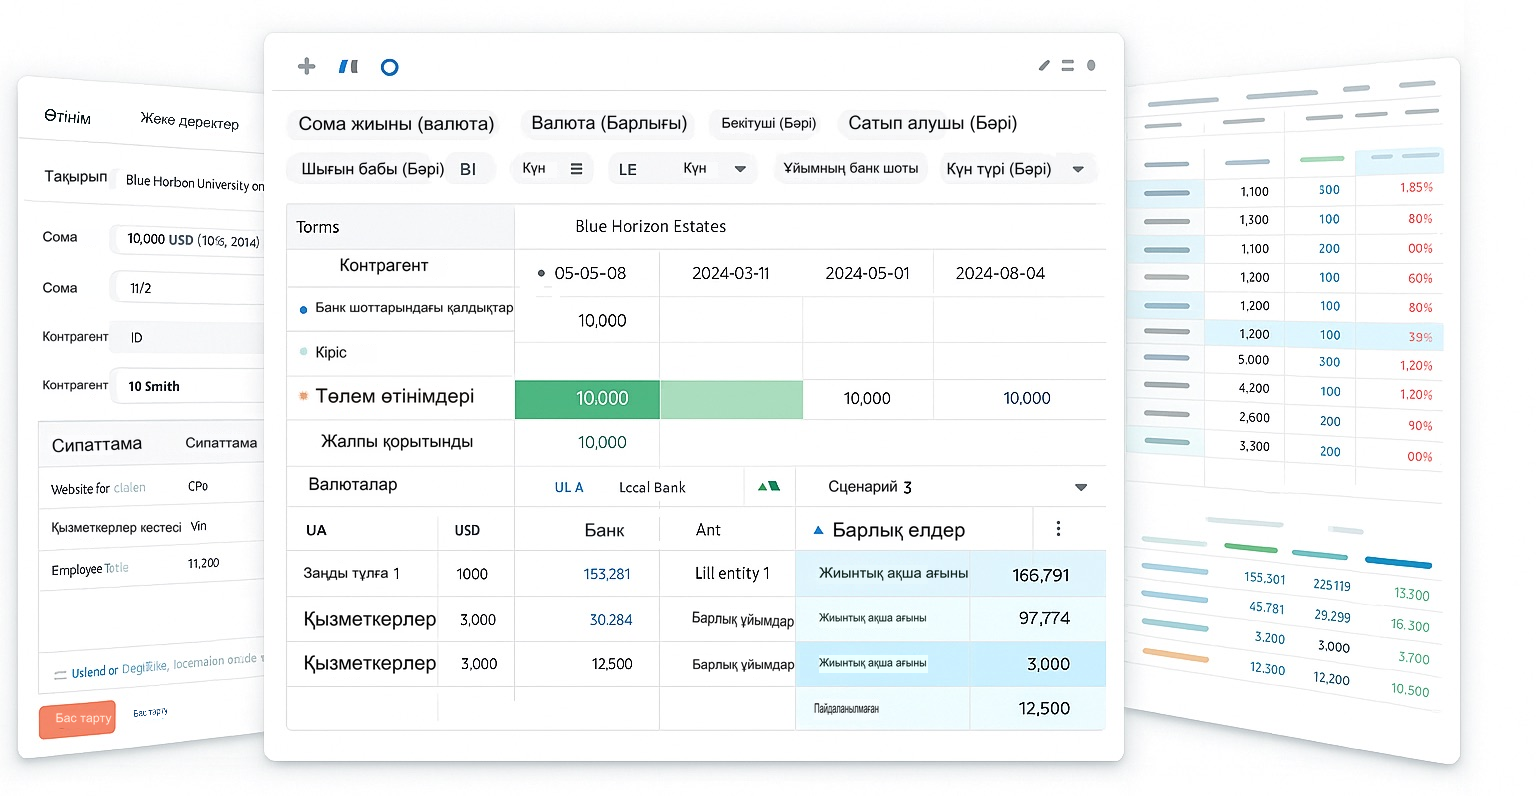The width and height of the screenshot is (1536, 796).
Task: Switch to Жеке деректер tab in left window
Action: coord(190,121)
